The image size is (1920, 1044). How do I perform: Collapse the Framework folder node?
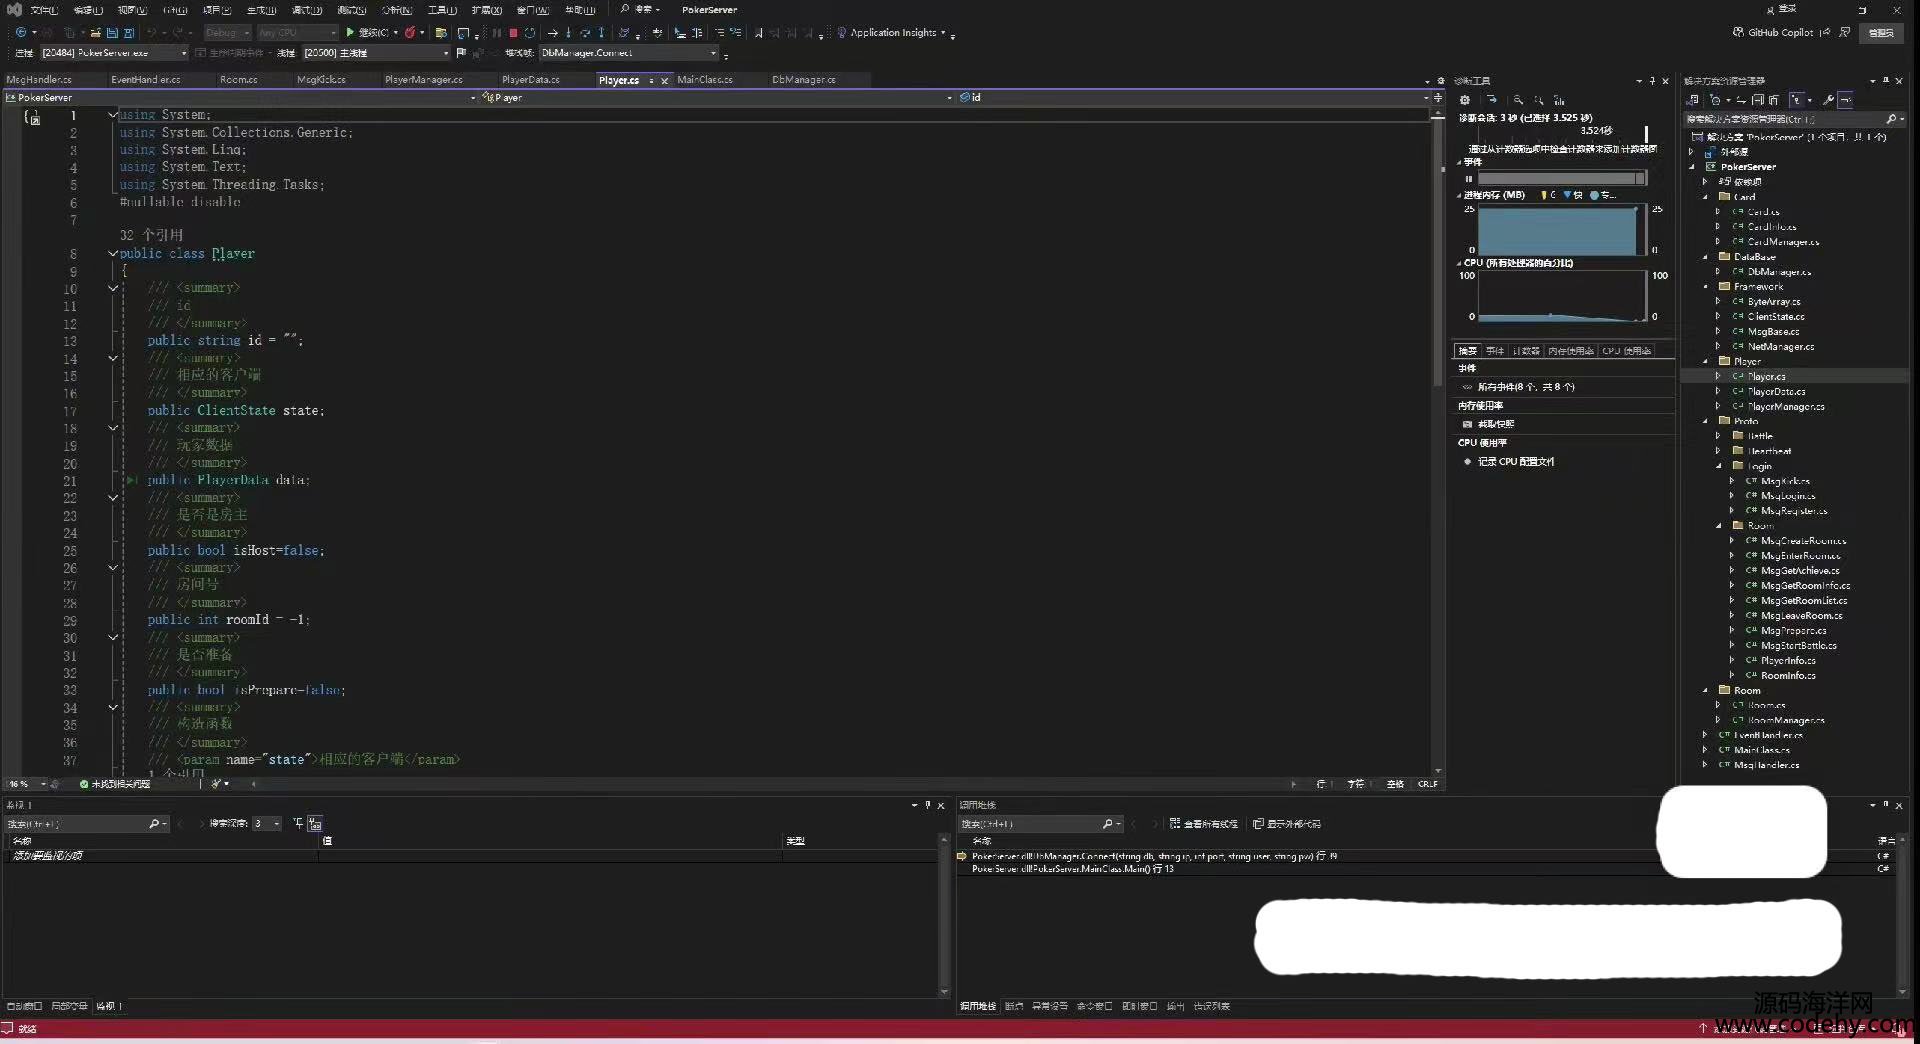click(1706, 287)
